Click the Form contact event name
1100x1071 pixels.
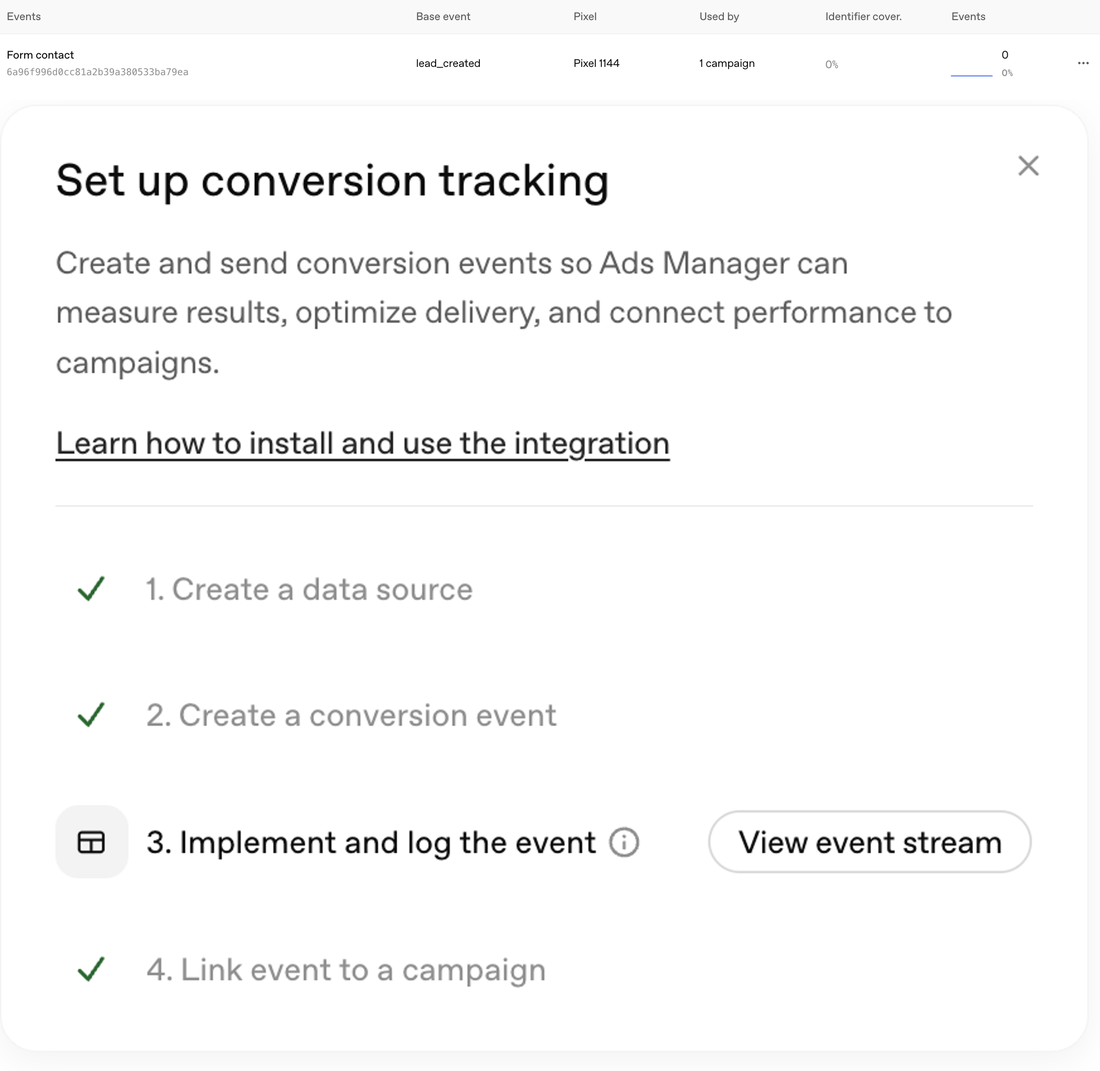(x=40, y=55)
